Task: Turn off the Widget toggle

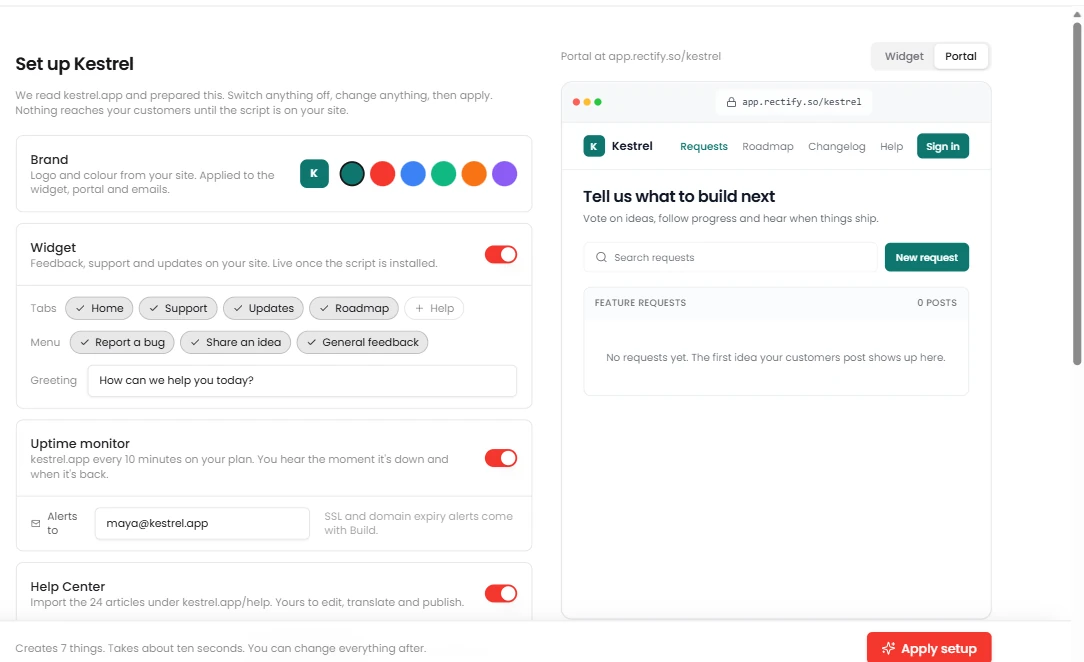Action: pos(501,254)
